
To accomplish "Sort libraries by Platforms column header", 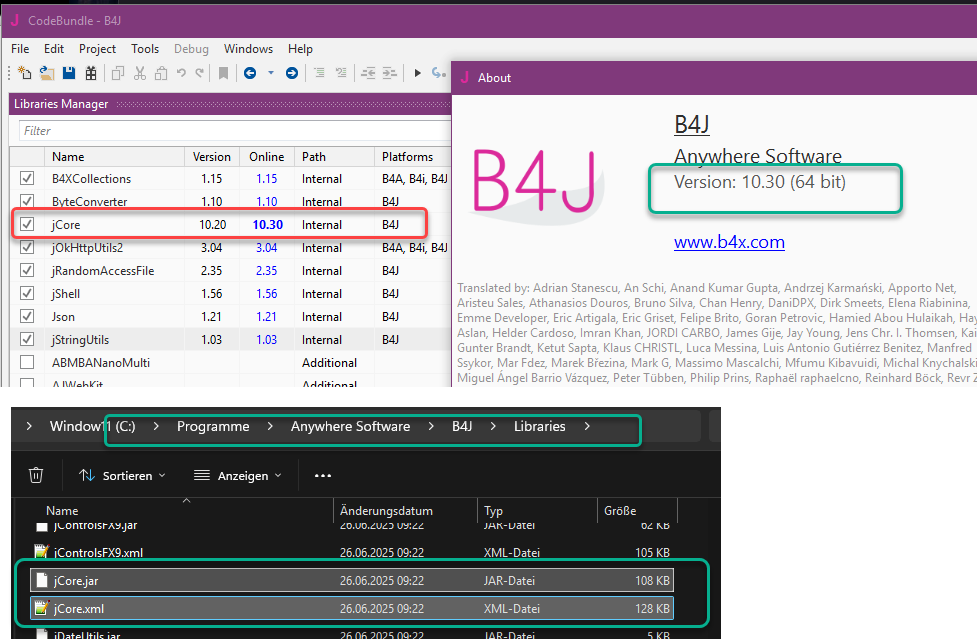I will (x=411, y=157).
